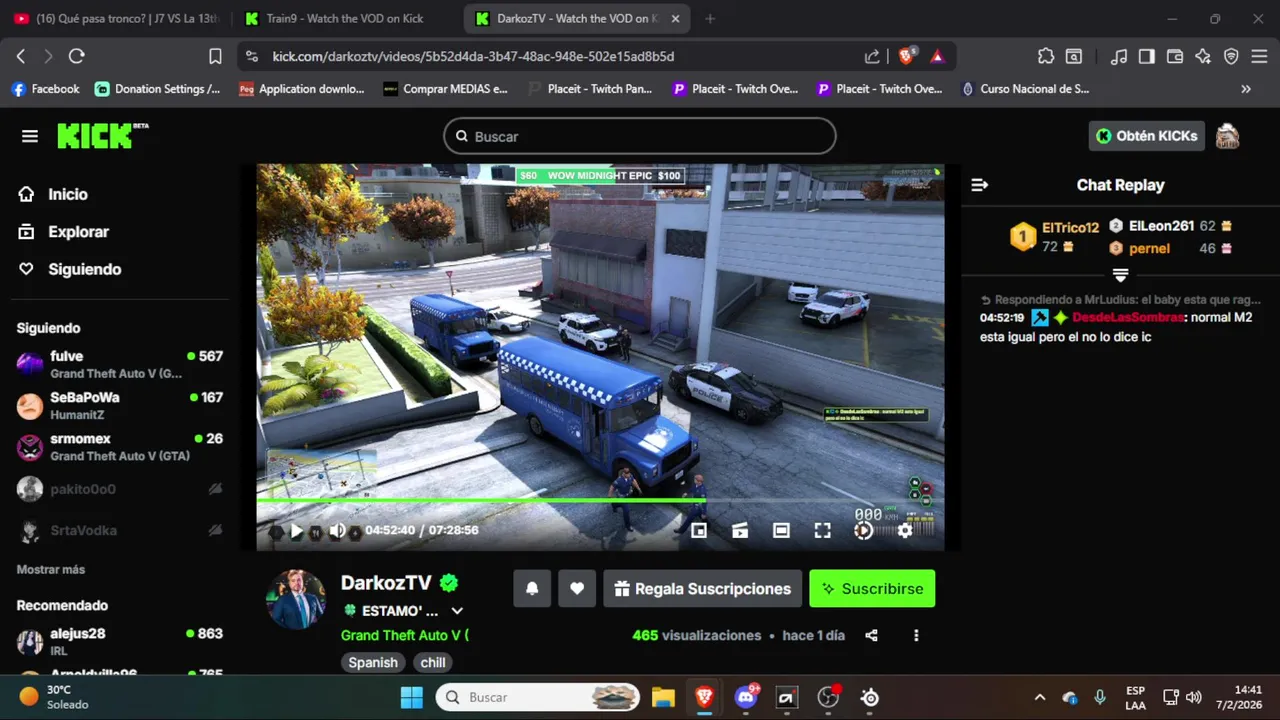This screenshot has height=720, width=1280.
Task: Open Brave Shields lion icon
Action: [x=907, y=57]
